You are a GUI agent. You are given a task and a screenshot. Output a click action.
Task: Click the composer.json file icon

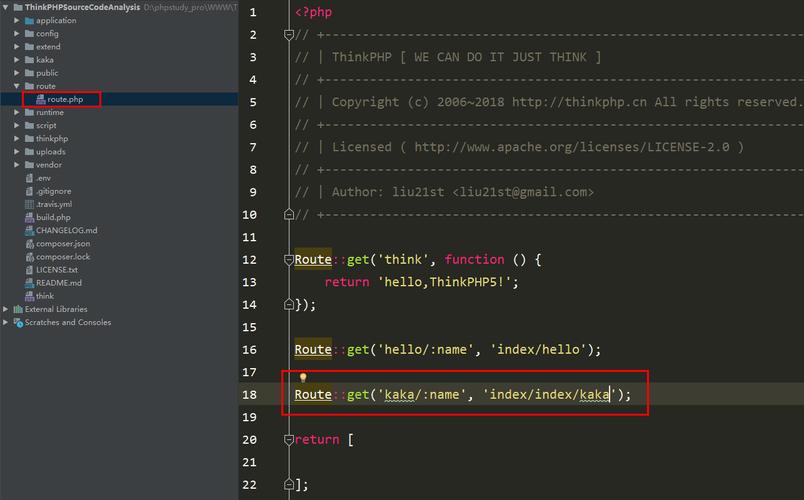[29, 244]
